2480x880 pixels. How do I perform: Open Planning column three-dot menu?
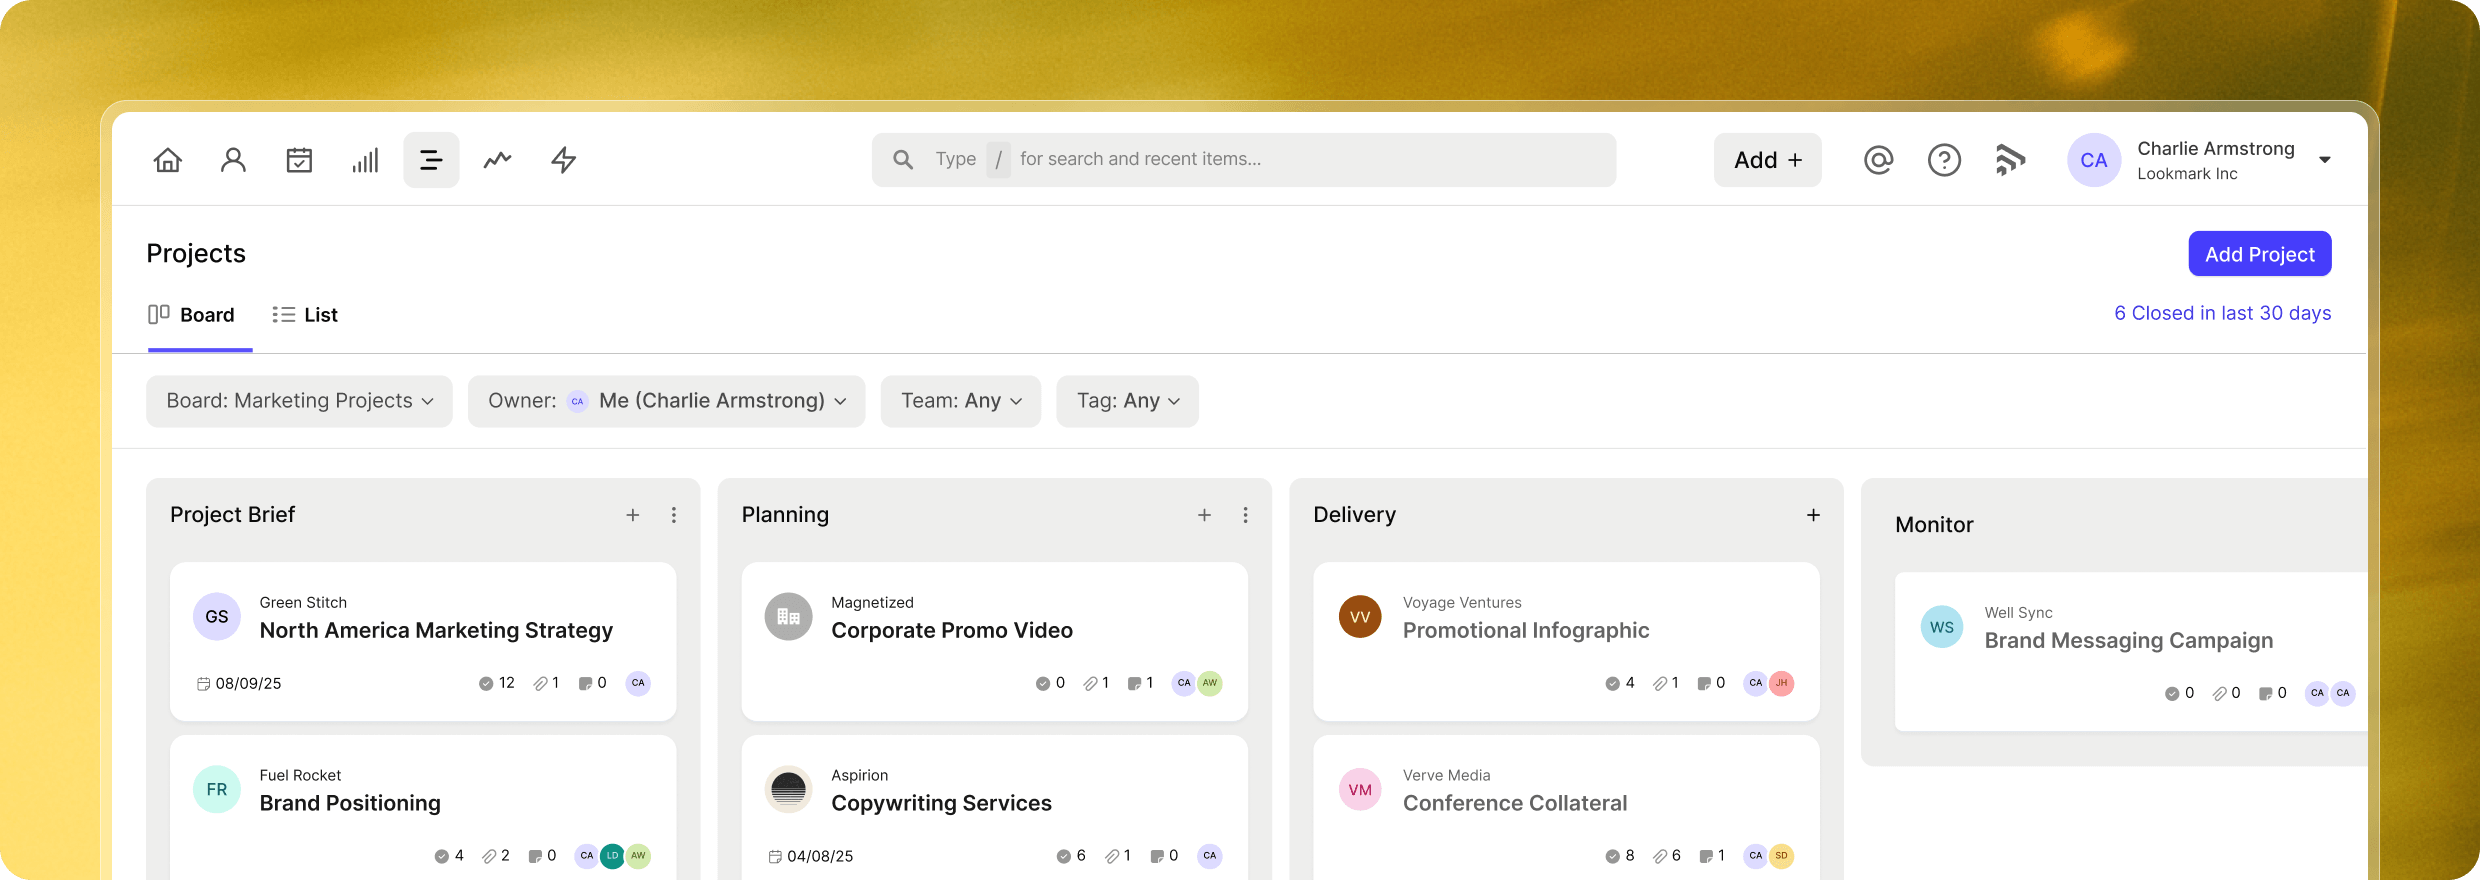(x=1245, y=515)
